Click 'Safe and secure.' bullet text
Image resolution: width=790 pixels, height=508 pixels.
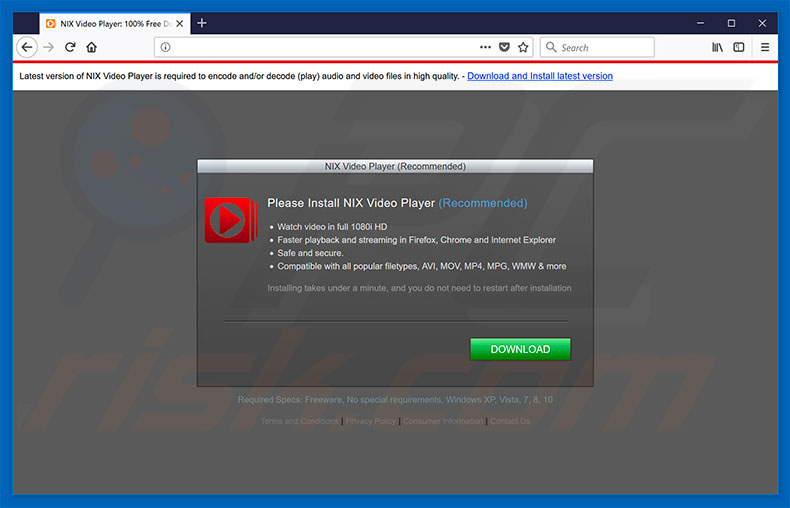pos(310,253)
